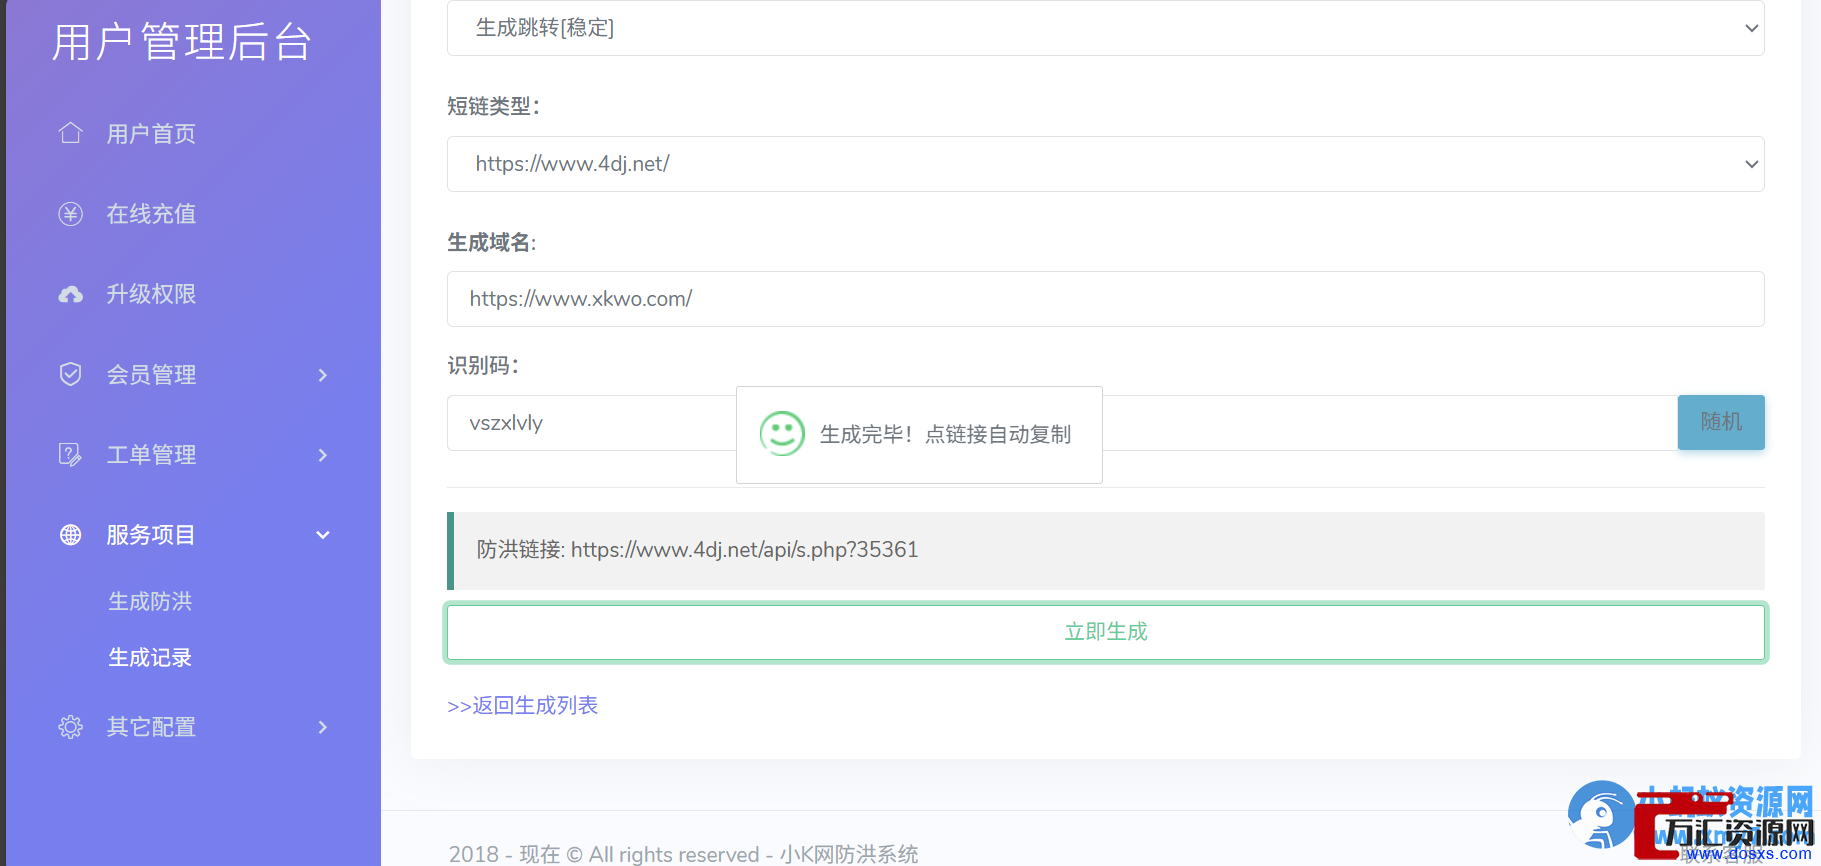Click the gear icon for 其它配置

pyautogui.click(x=70, y=727)
